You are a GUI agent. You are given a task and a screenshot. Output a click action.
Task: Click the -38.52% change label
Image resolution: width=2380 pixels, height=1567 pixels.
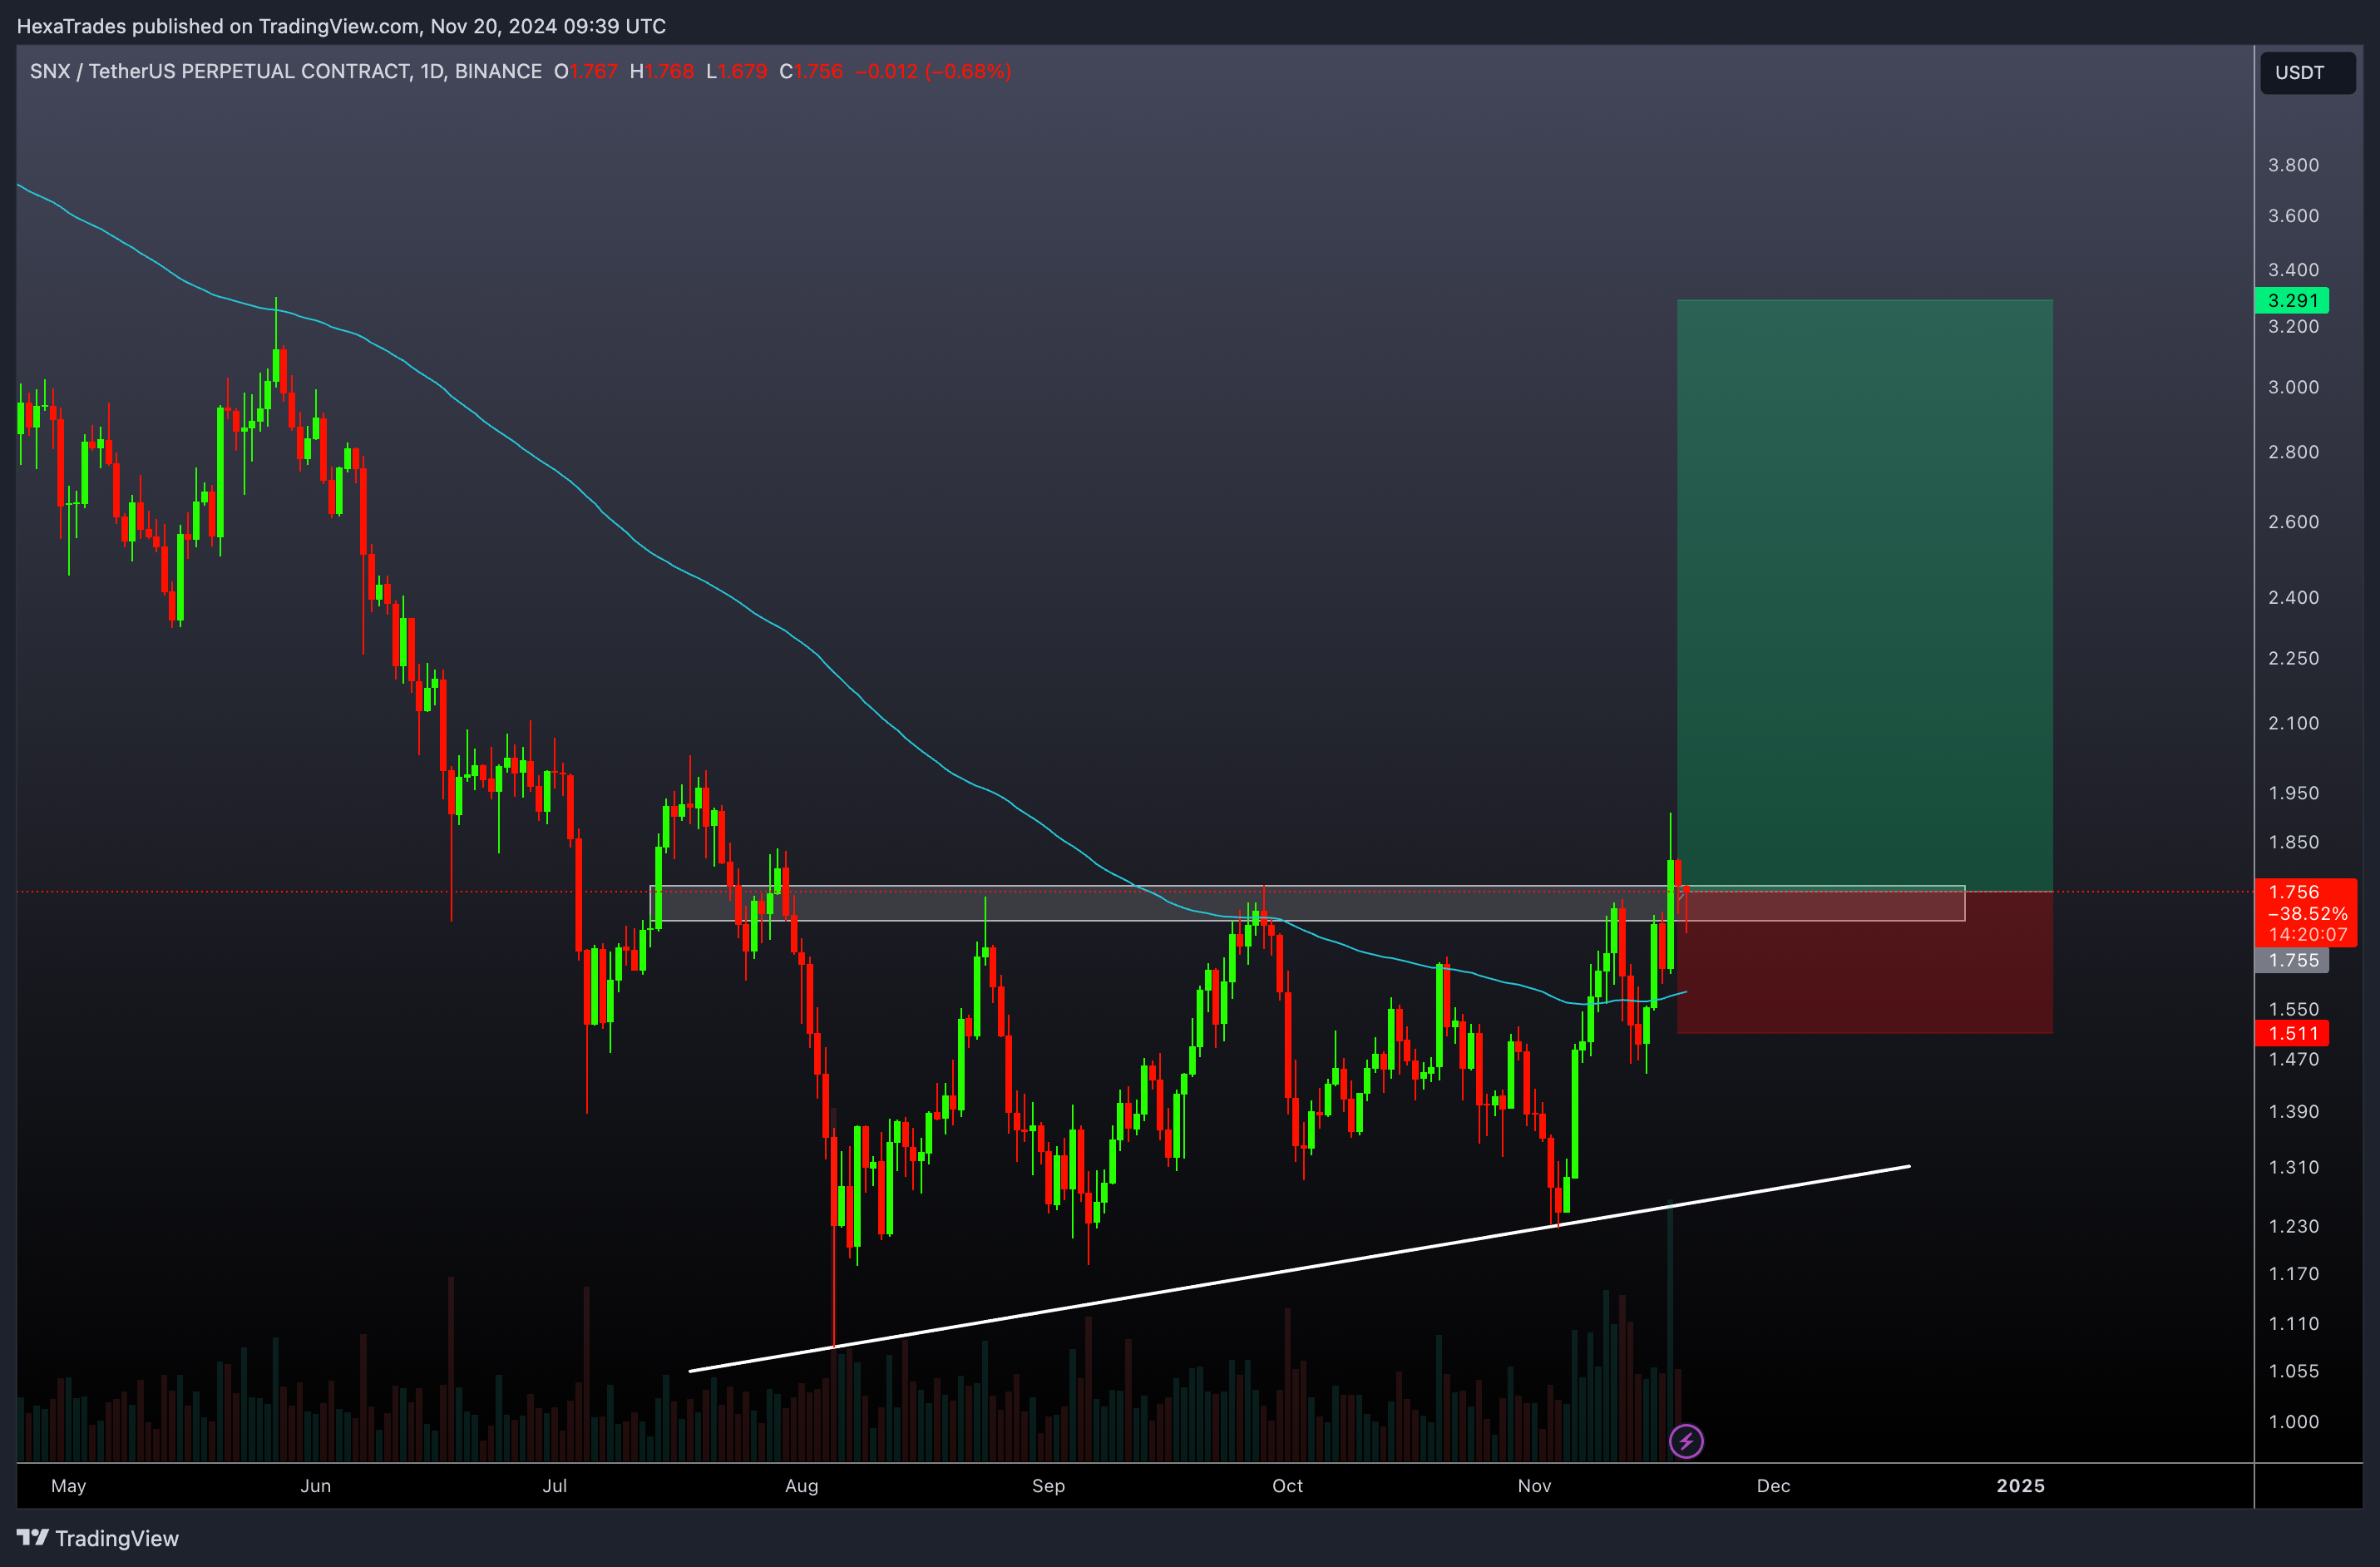pos(2307,913)
